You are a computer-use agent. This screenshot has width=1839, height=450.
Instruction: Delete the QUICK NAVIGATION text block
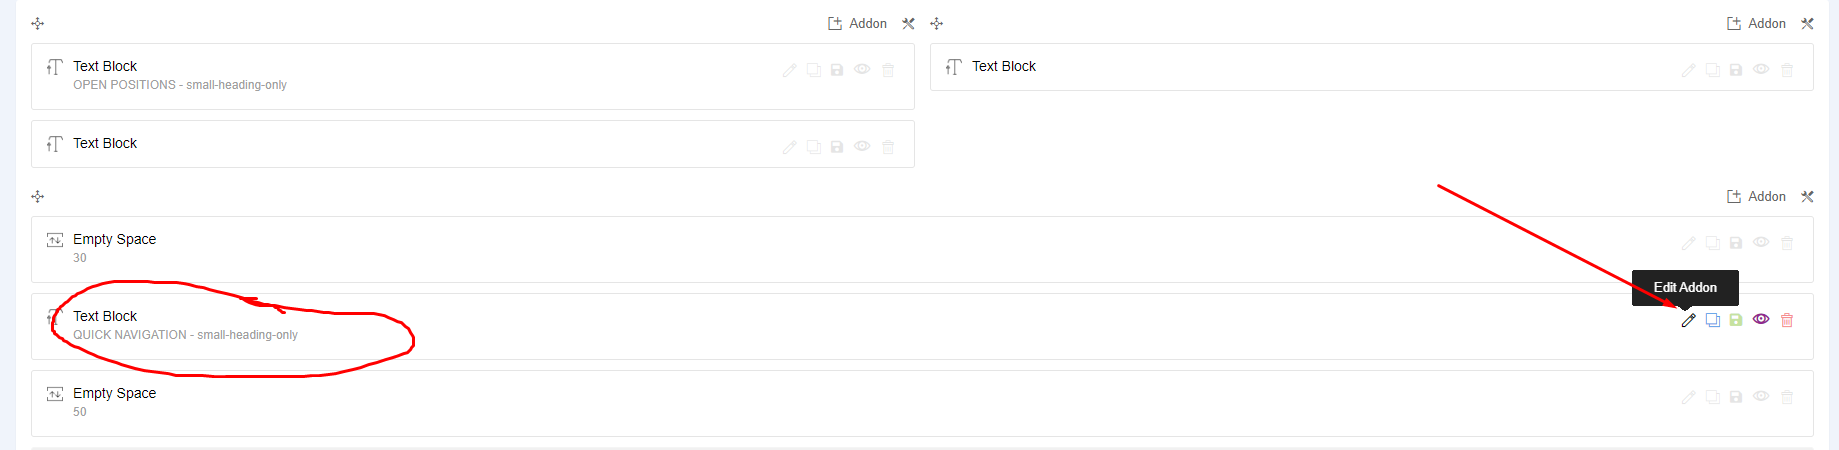1787,320
